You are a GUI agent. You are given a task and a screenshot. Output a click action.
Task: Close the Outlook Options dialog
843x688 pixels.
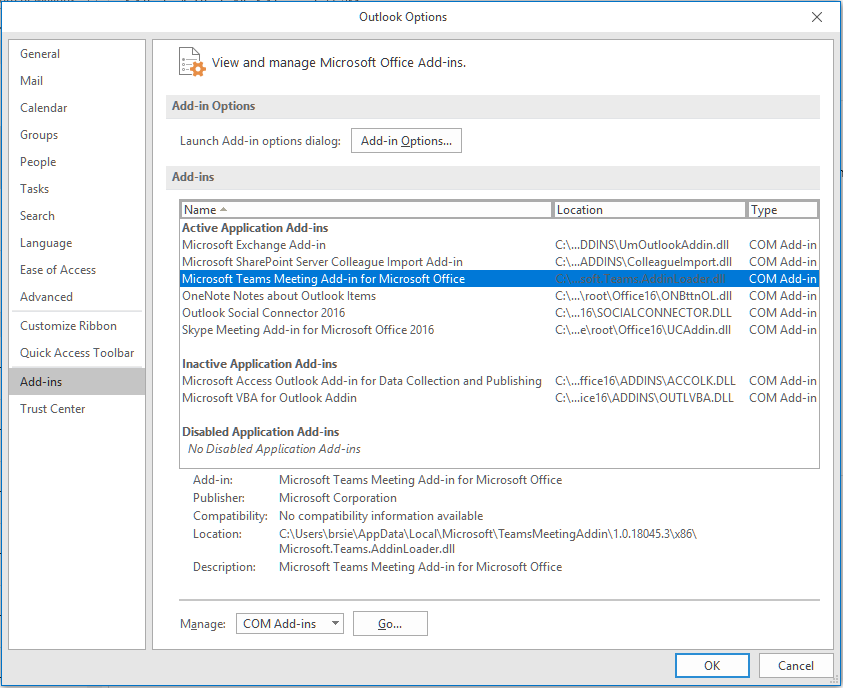pyautogui.click(x=817, y=17)
